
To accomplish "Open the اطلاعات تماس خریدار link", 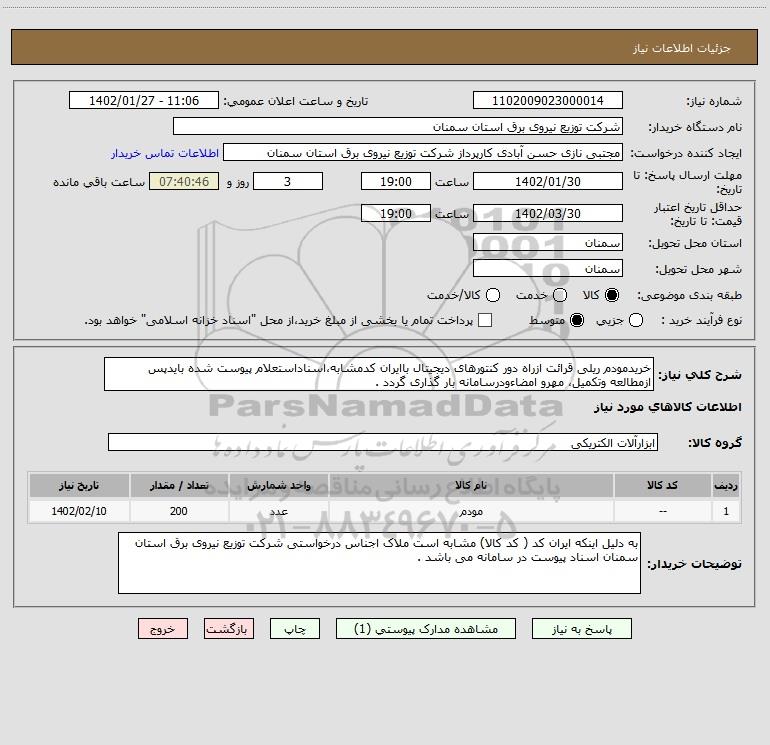I will click(165, 153).
